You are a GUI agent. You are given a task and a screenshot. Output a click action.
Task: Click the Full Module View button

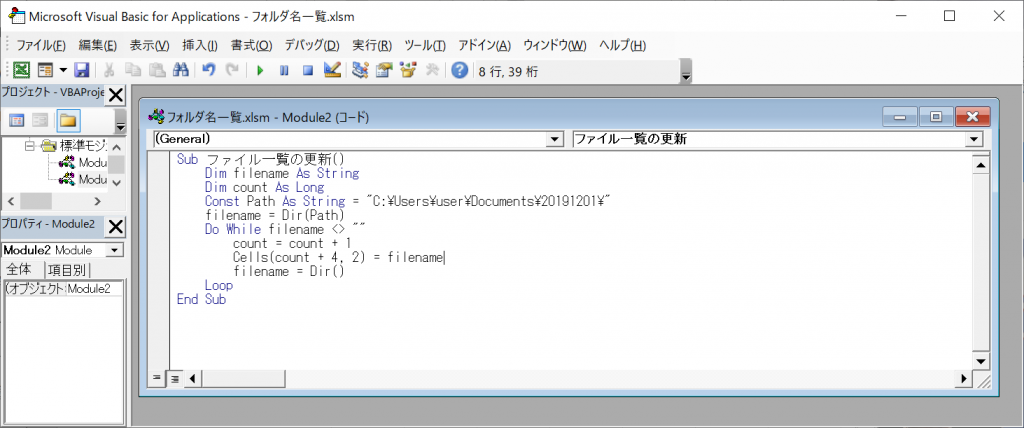coord(174,378)
